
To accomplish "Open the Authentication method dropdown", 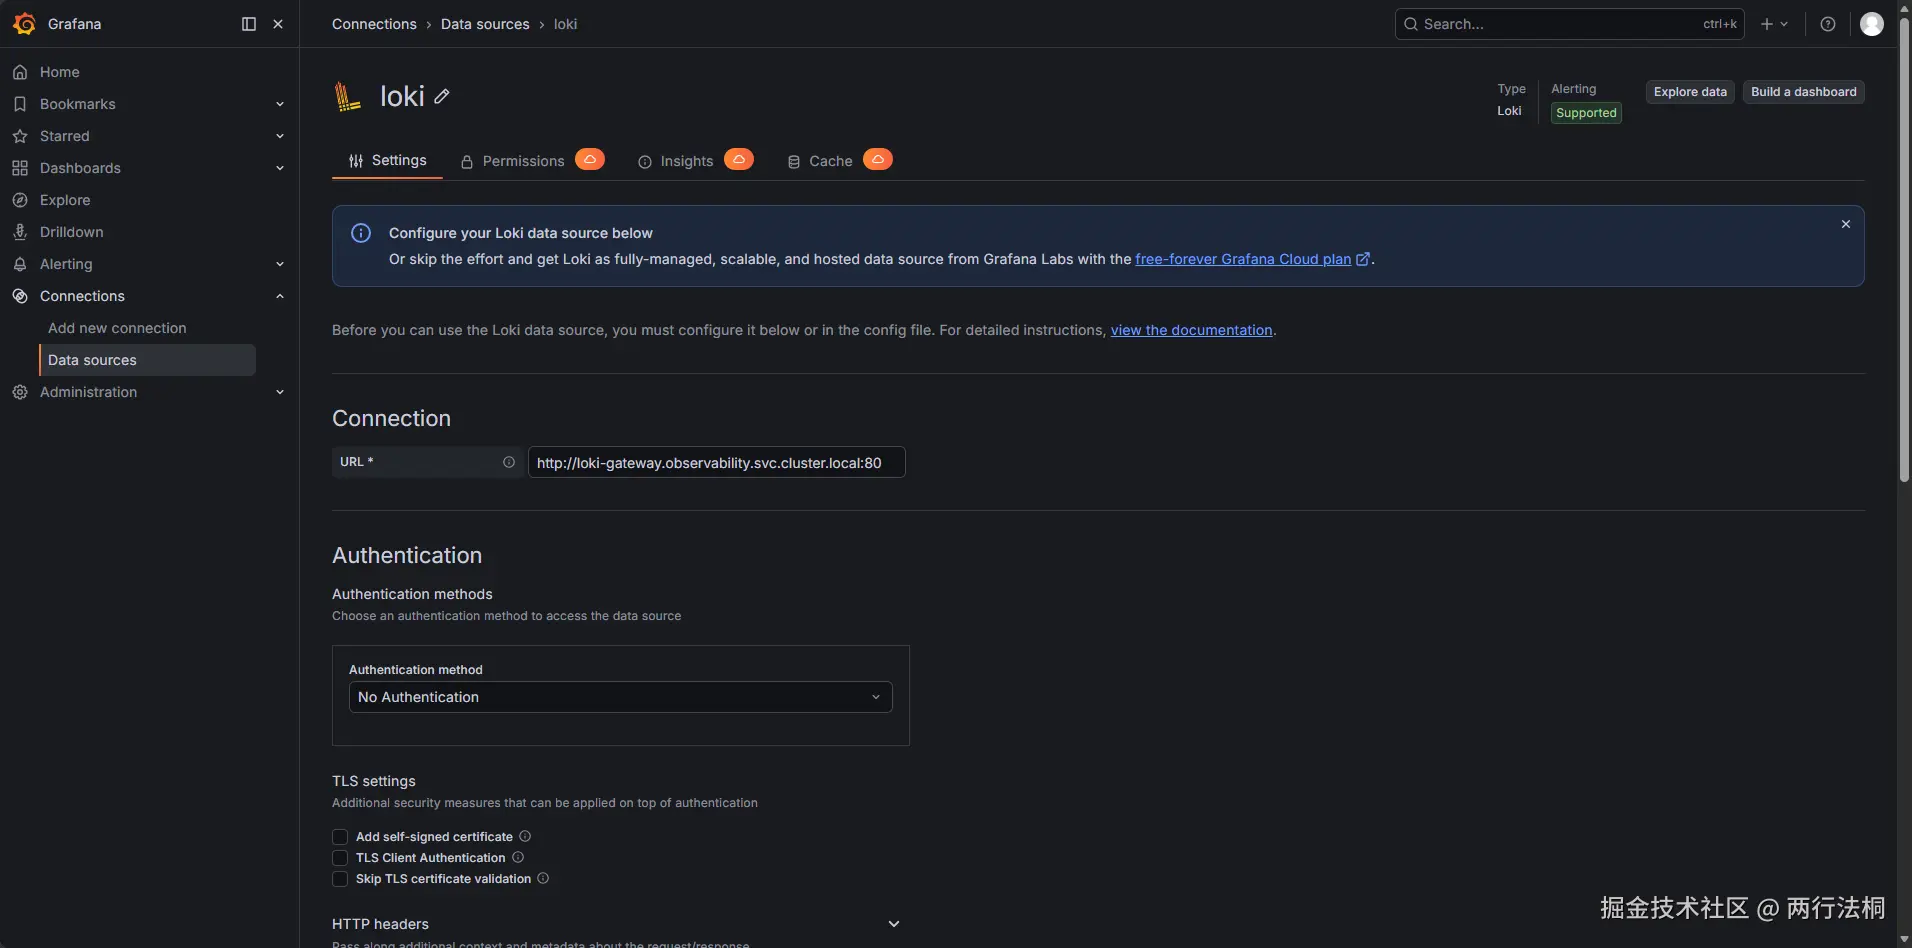I will tap(620, 697).
